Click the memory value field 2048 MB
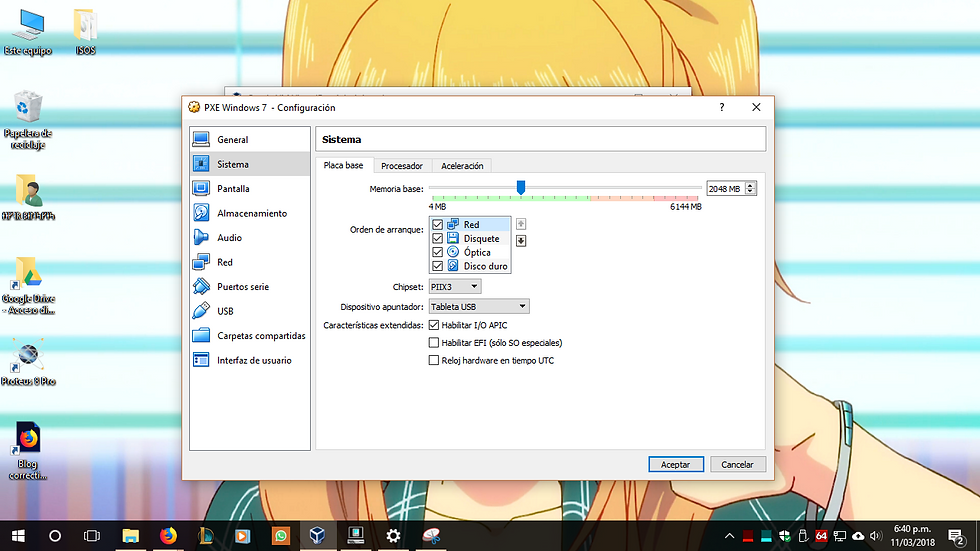980x551 pixels. 725,189
